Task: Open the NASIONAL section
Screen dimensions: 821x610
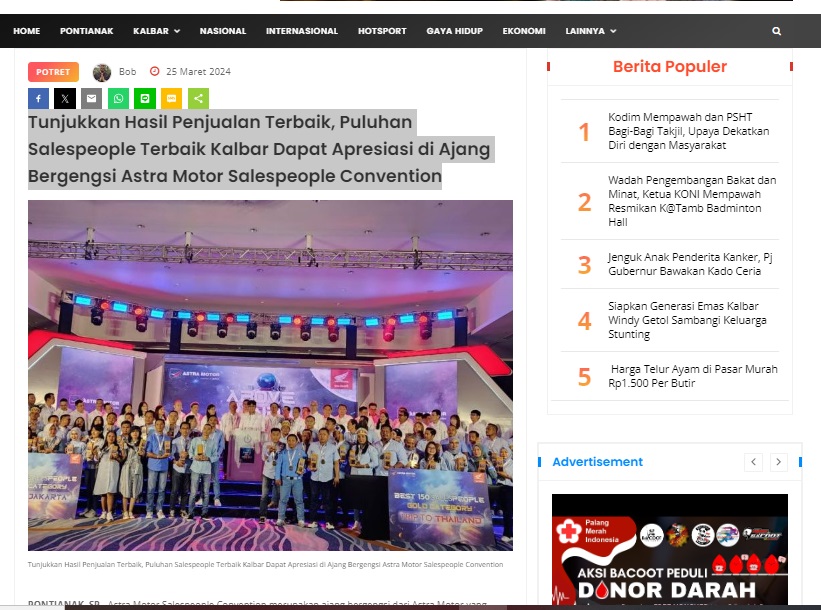Action: tap(223, 31)
